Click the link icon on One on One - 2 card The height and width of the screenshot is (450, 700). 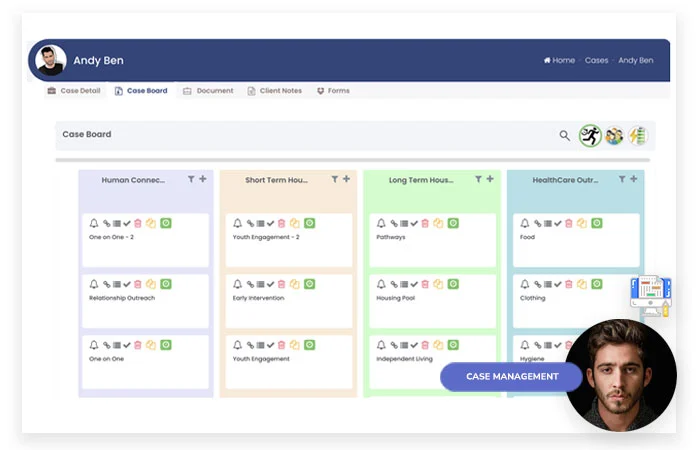[107, 223]
